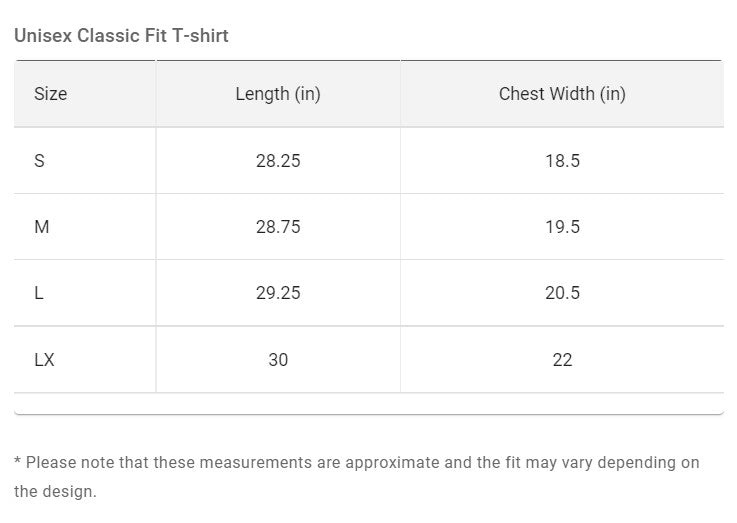
Task: Select the 'S' size cell
Action: (x=40, y=160)
